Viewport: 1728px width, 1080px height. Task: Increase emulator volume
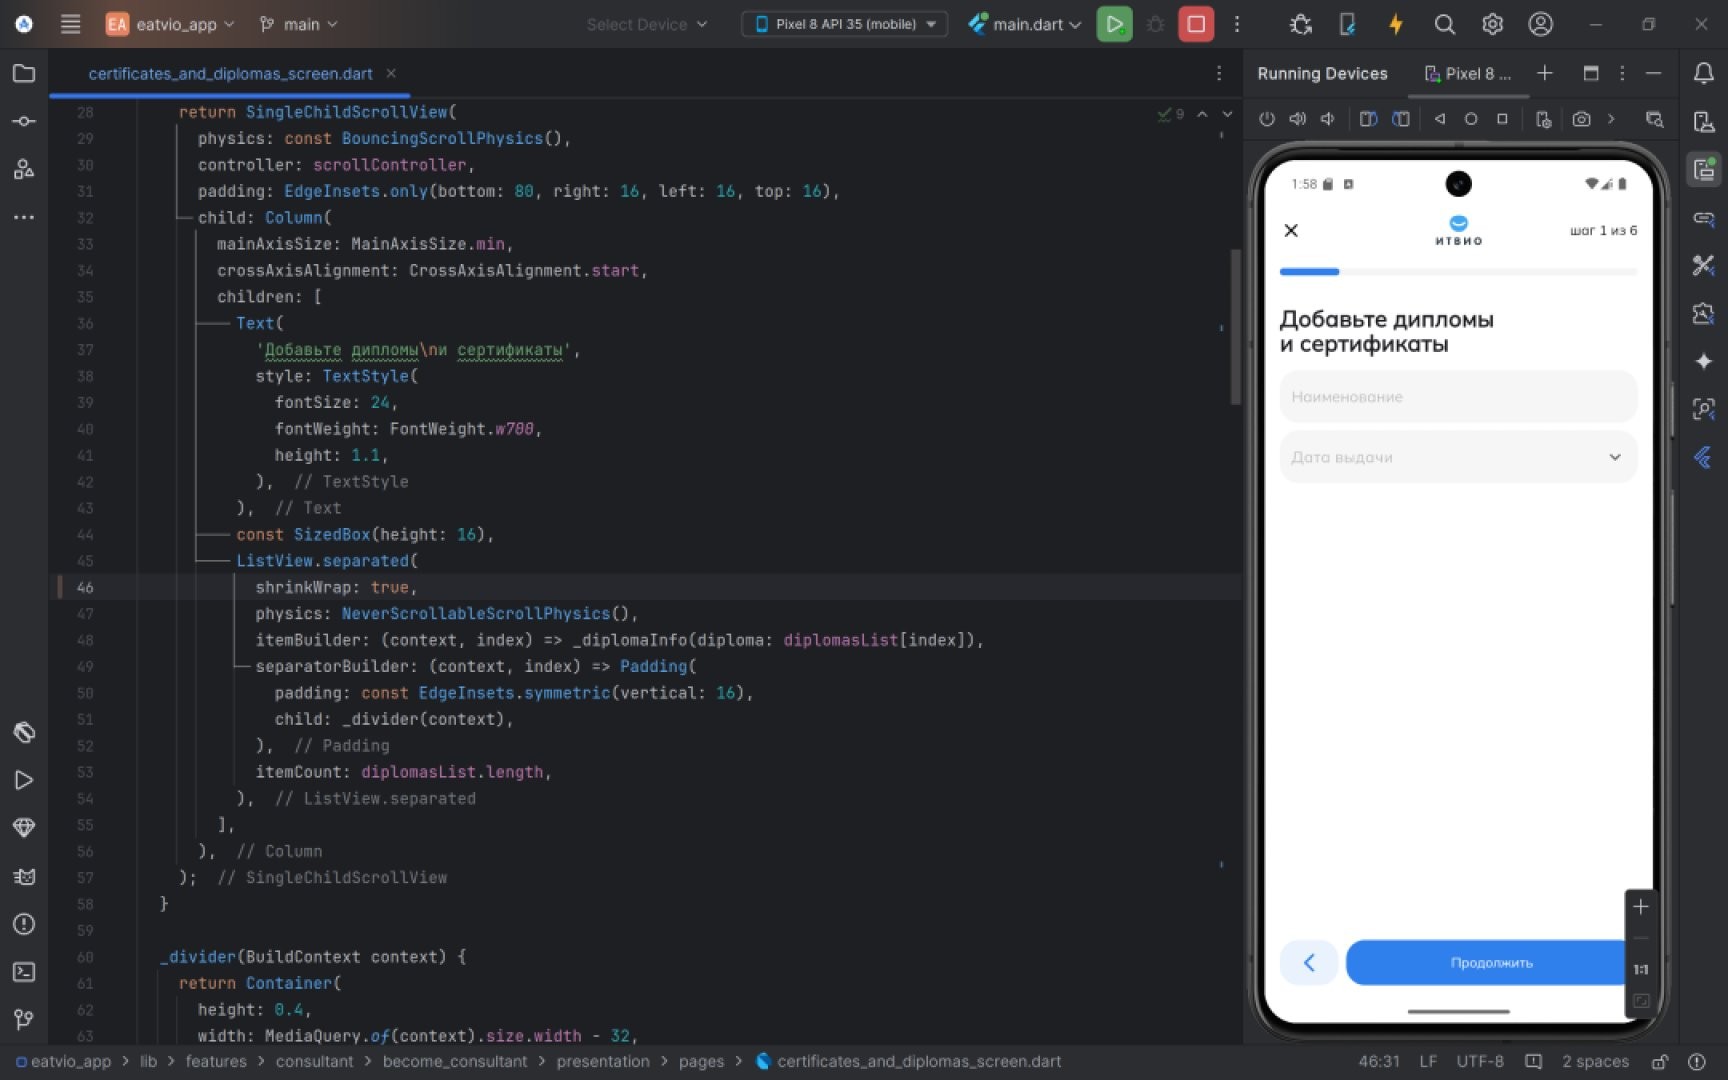(x=1298, y=119)
